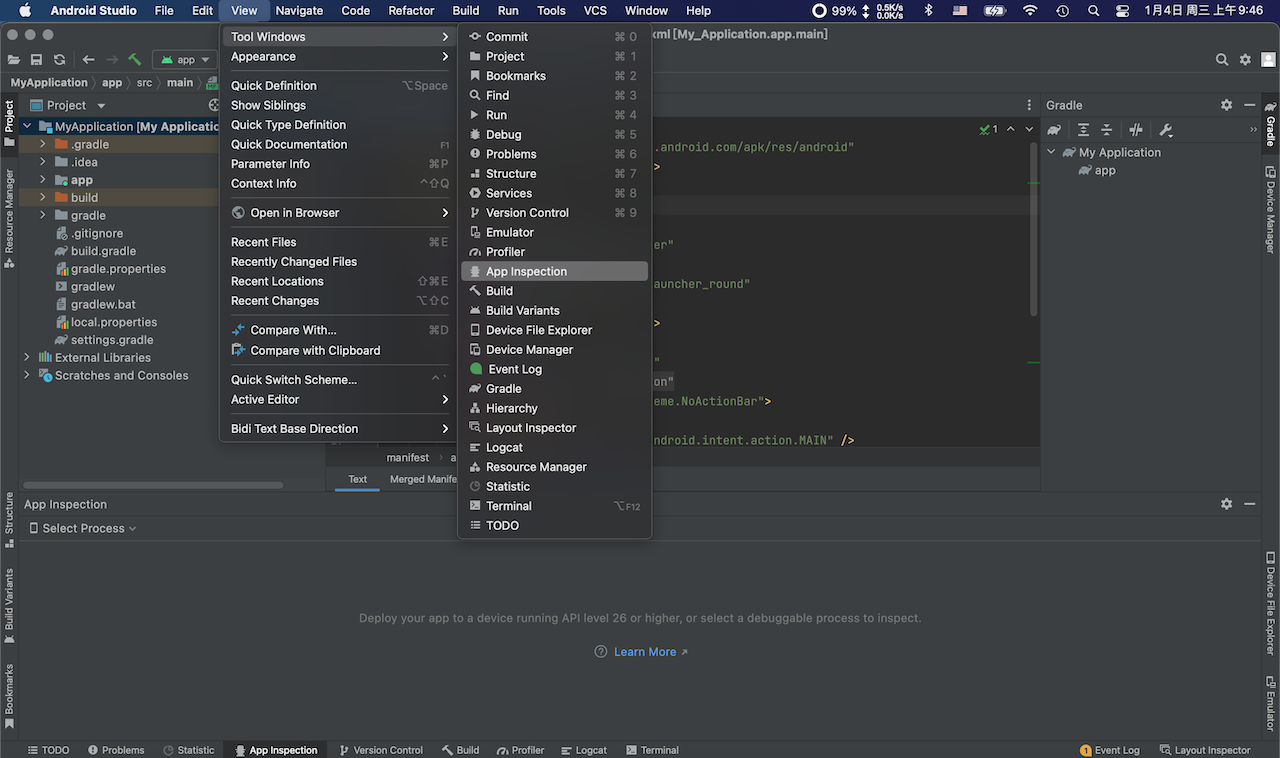Open editor tabs more options icon
The image size is (1280, 758).
click(x=1029, y=105)
